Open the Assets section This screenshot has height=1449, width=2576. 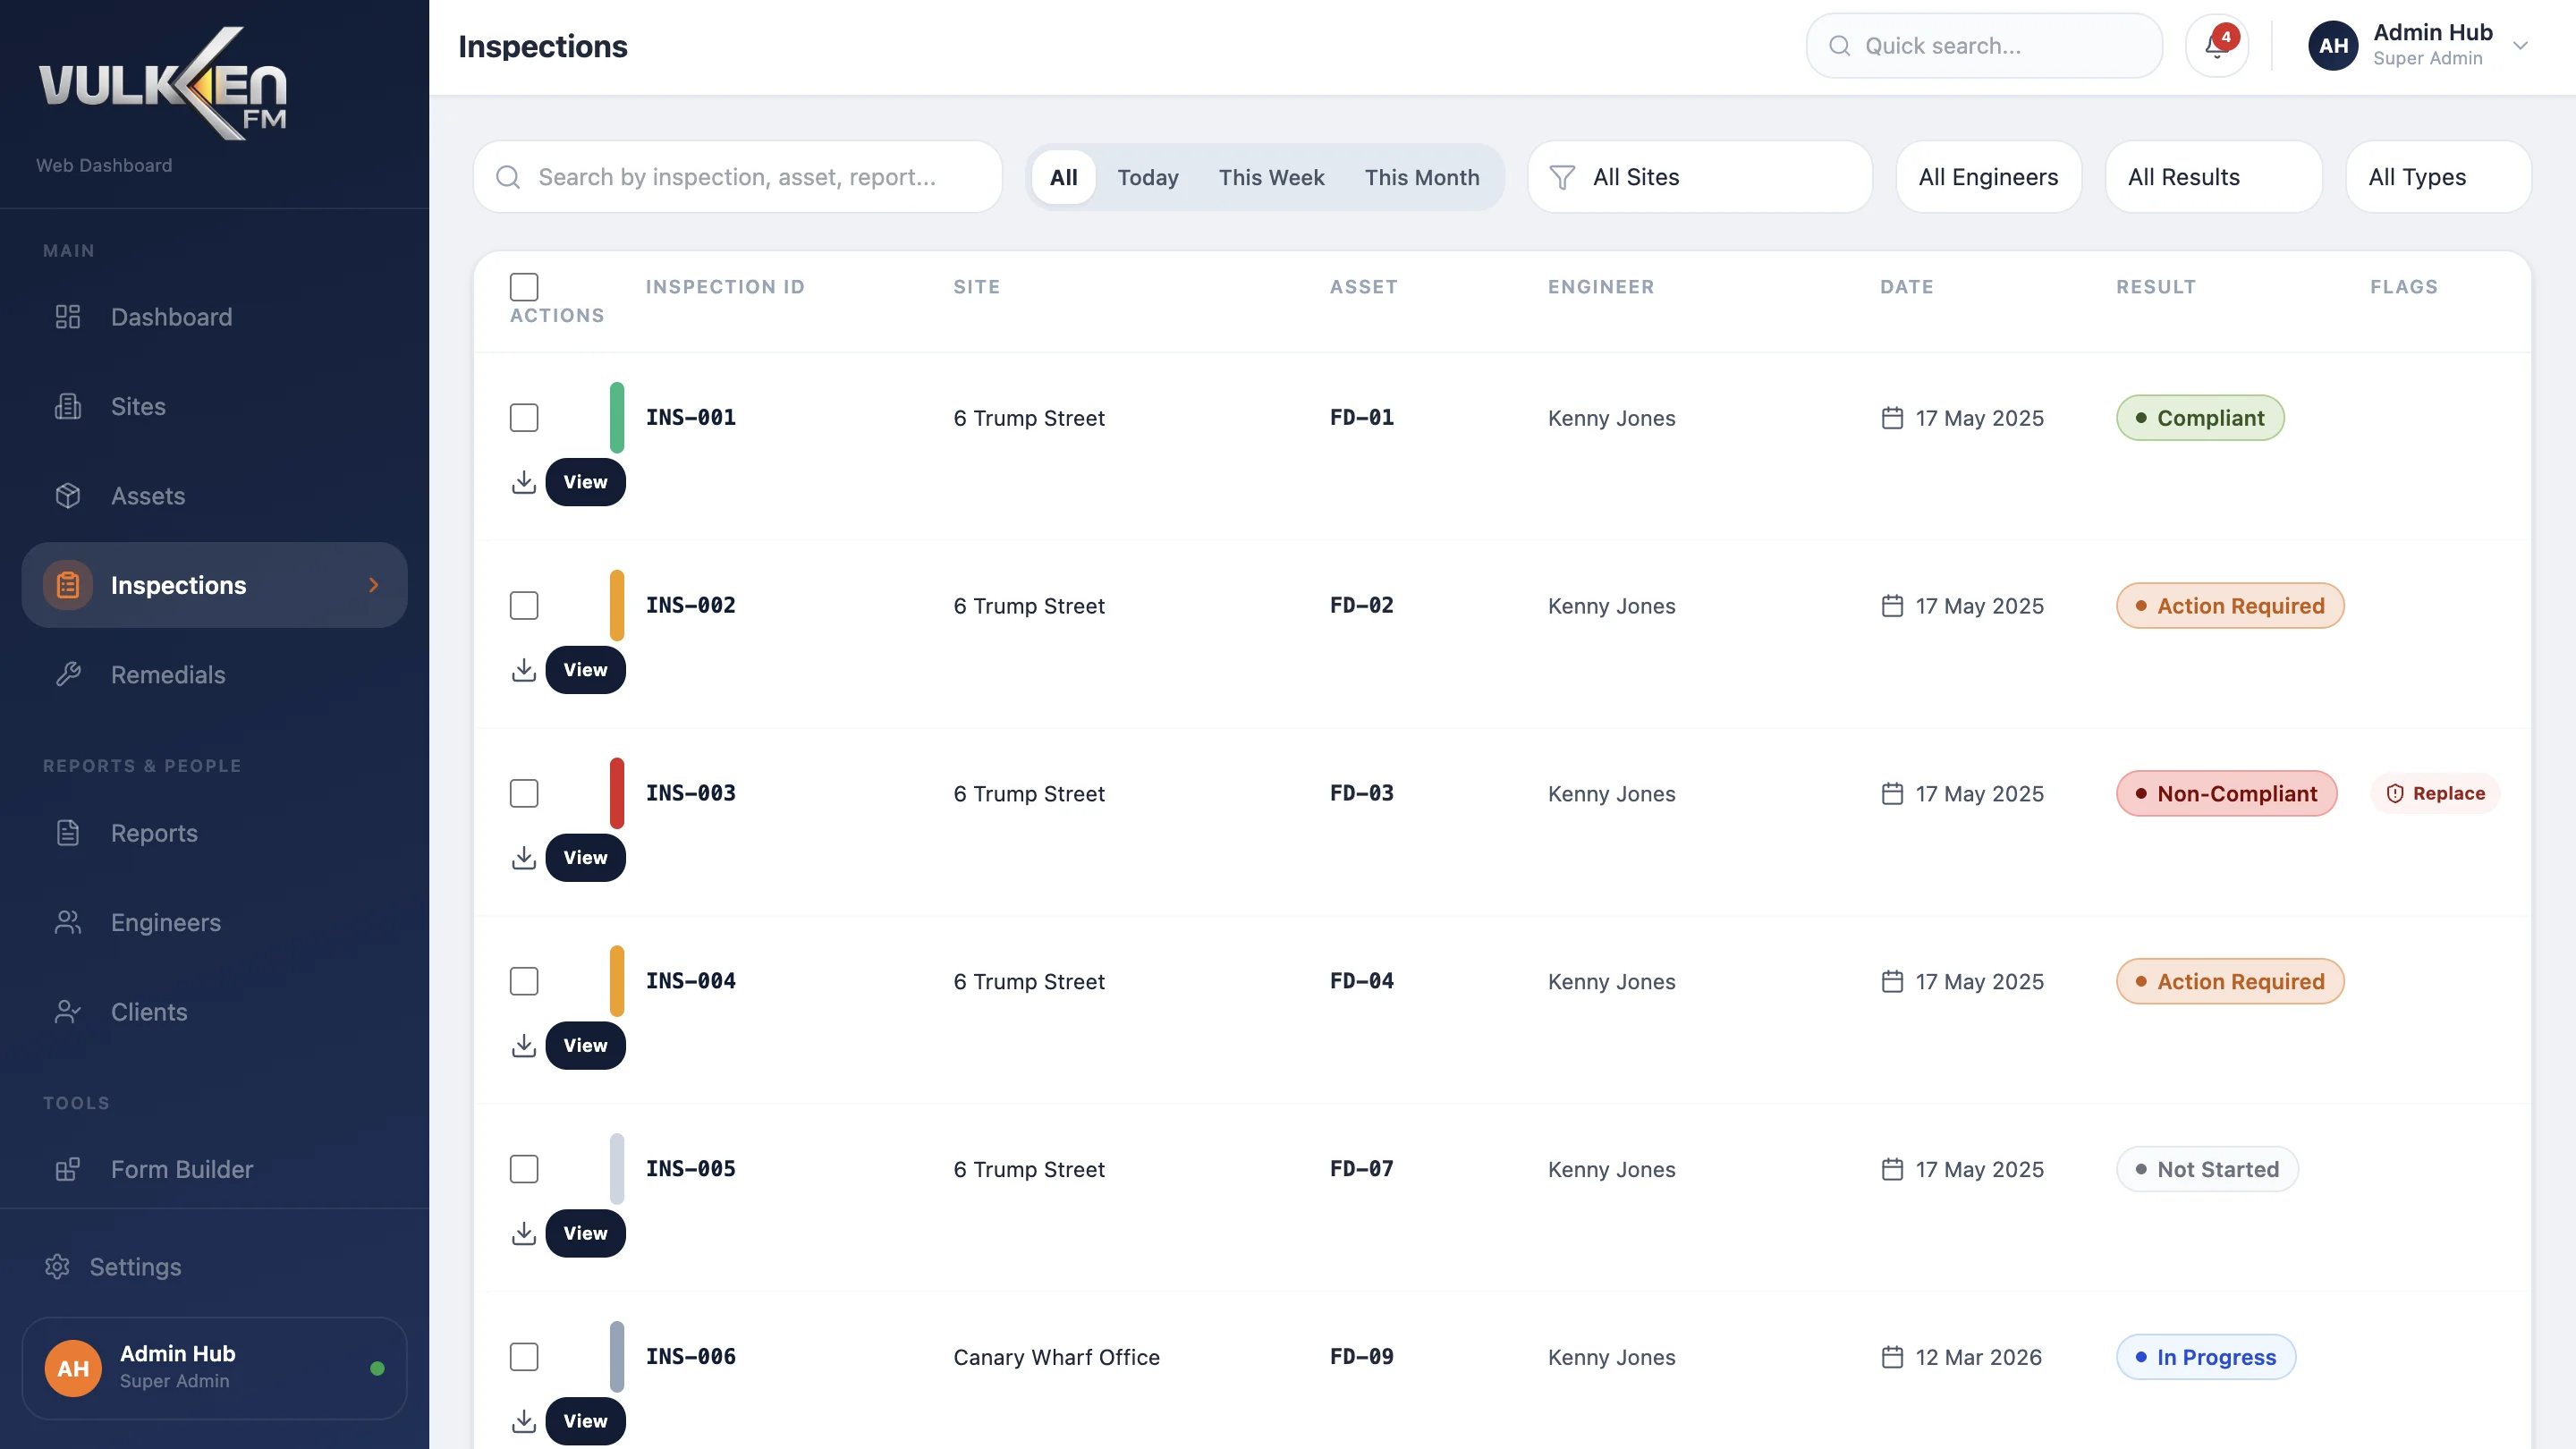[148, 495]
